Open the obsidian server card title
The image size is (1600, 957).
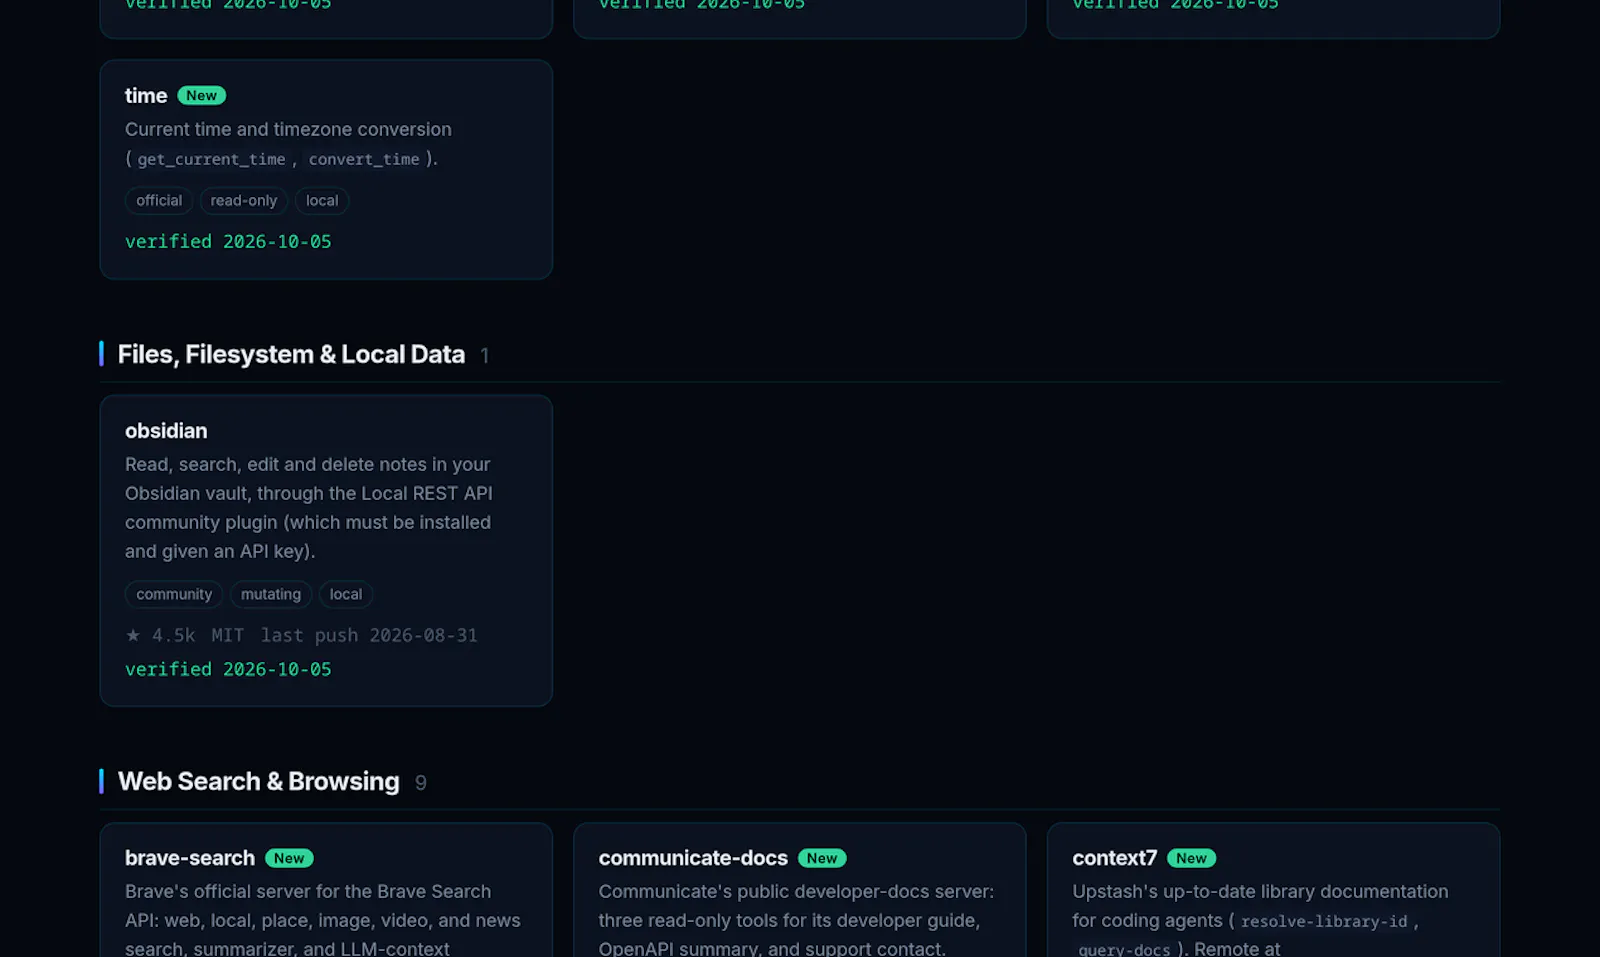(166, 431)
